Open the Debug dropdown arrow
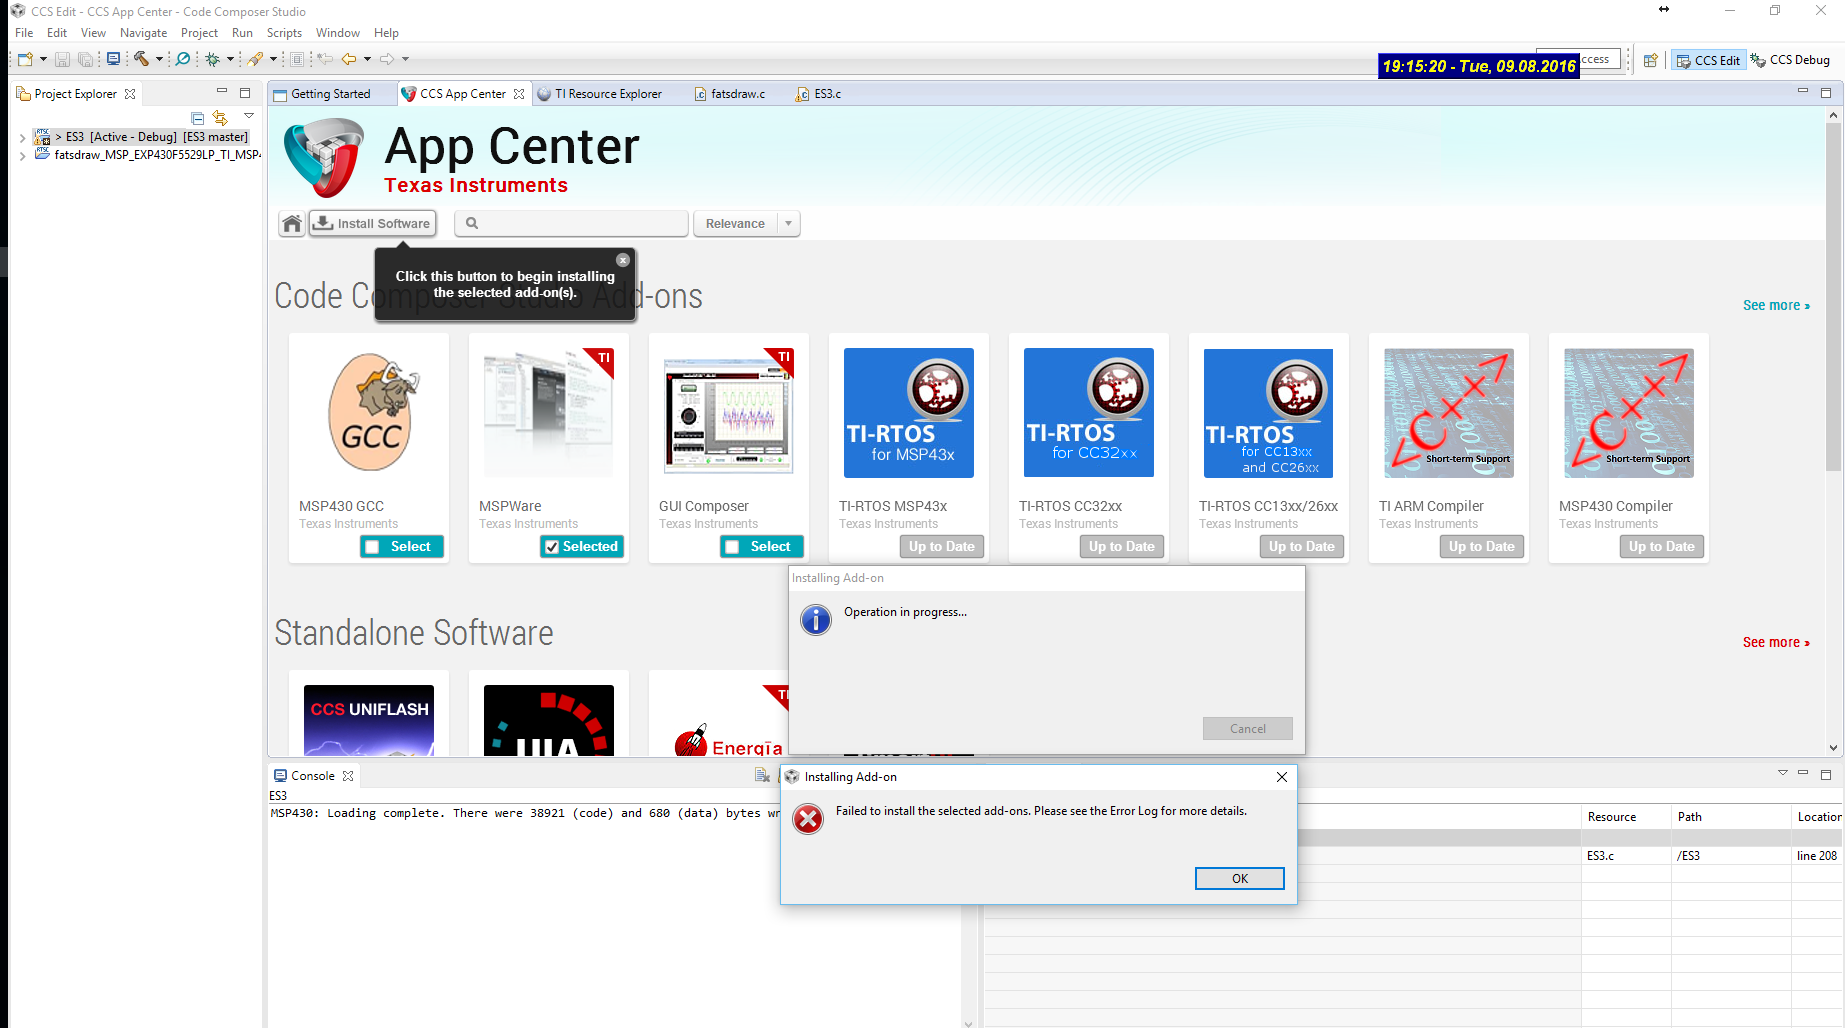This screenshot has width=1845, height=1028. click(230, 59)
